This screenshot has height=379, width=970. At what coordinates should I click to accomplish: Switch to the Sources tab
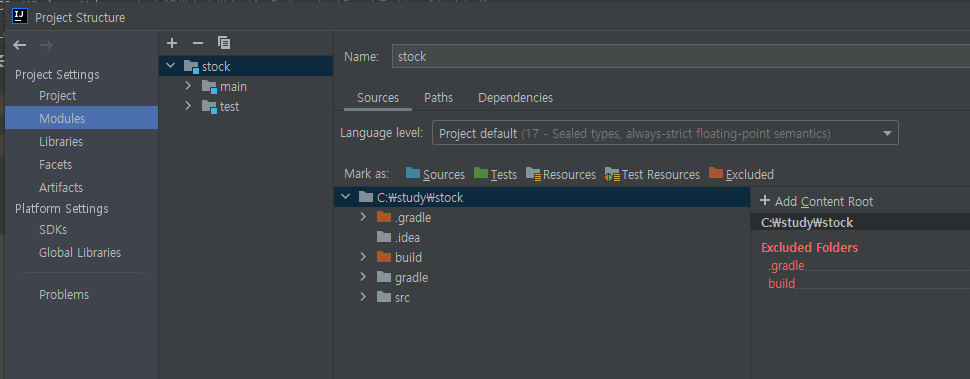point(378,98)
